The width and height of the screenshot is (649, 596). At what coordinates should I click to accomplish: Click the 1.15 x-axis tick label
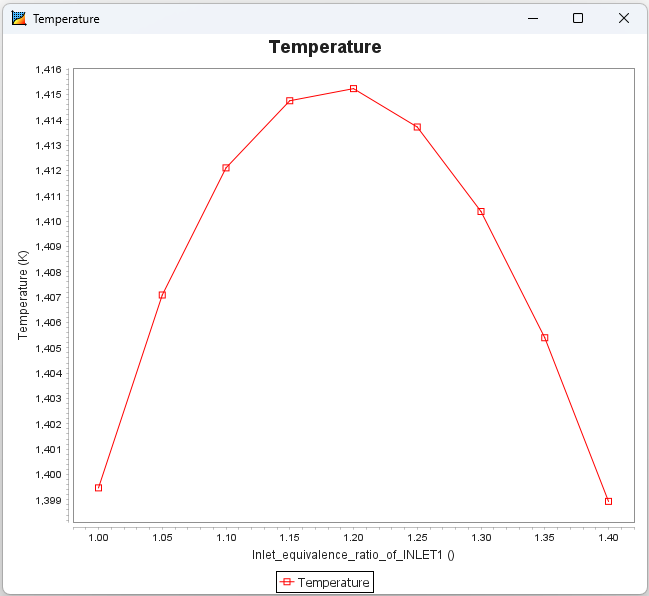coord(290,538)
